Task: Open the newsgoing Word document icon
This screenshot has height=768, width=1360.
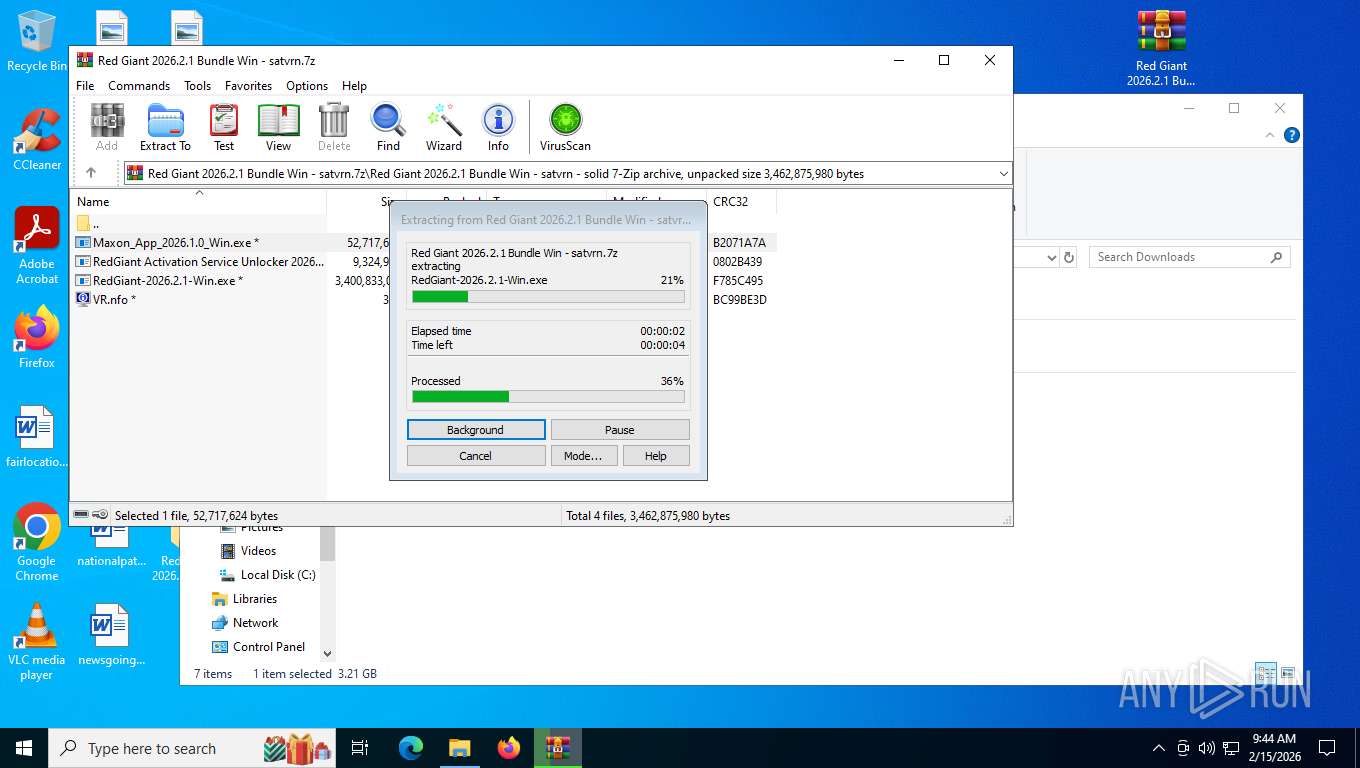Action: [x=111, y=635]
